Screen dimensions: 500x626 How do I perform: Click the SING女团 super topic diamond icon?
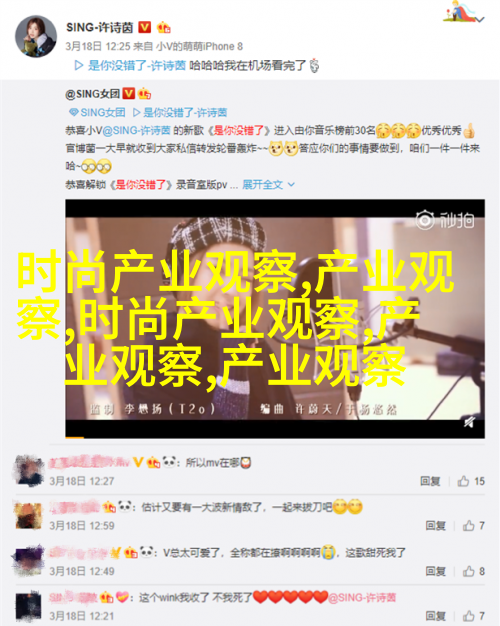coord(73,112)
